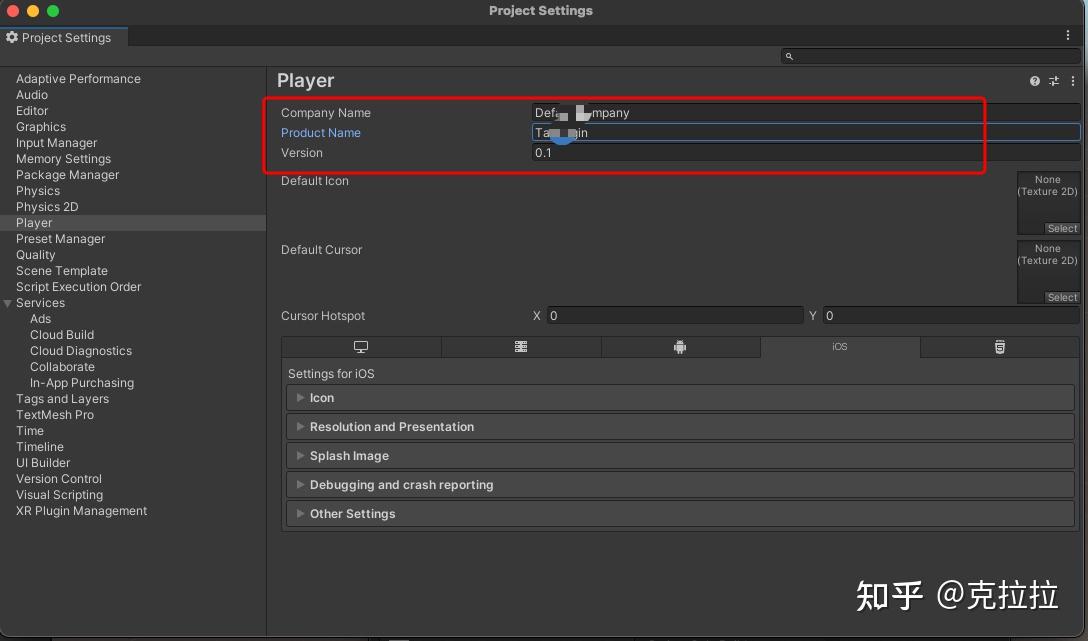
Task: Click the search field at the top
Action: point(930,56)
